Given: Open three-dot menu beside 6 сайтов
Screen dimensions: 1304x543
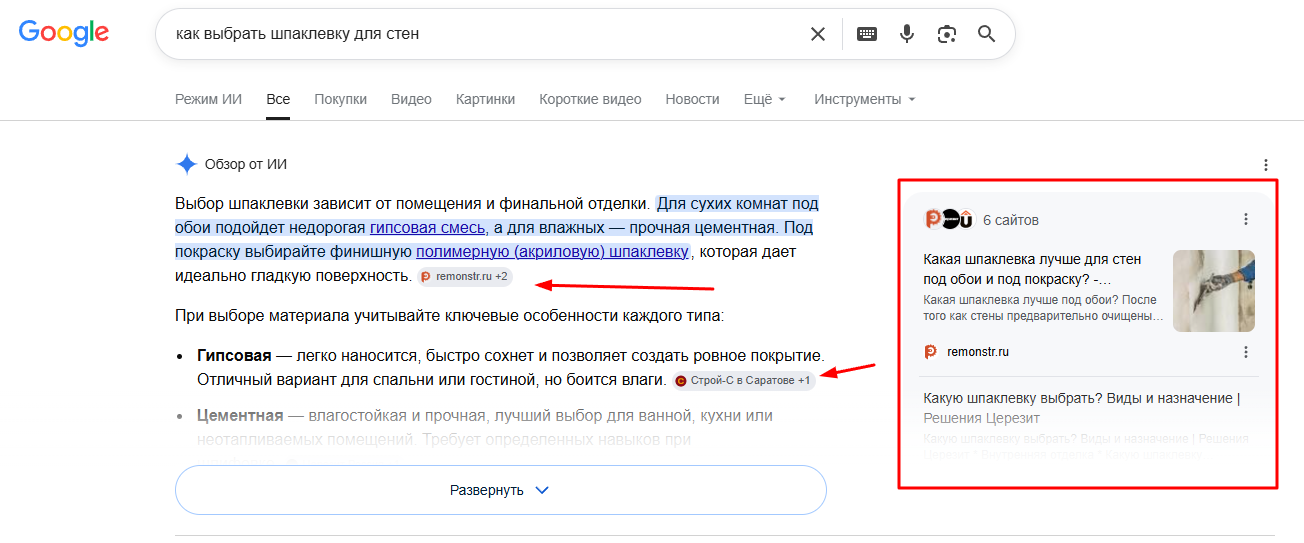Looking at the screenshot, I should click(x=1246, y=219).
